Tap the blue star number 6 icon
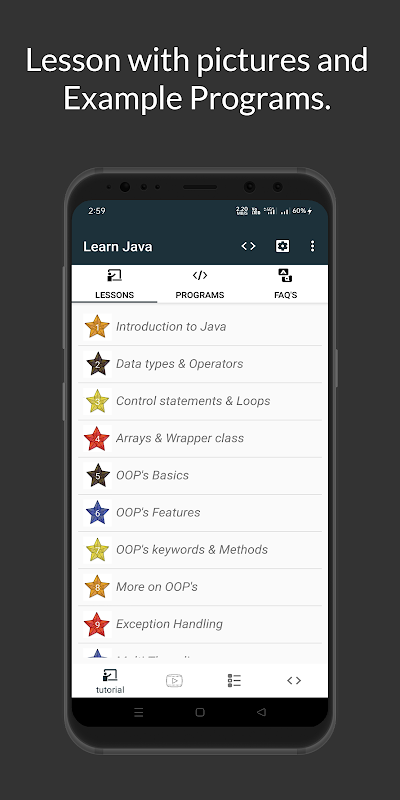Viewport: 400px width, 800px height. pyautogui.click(x=97, y=512)
